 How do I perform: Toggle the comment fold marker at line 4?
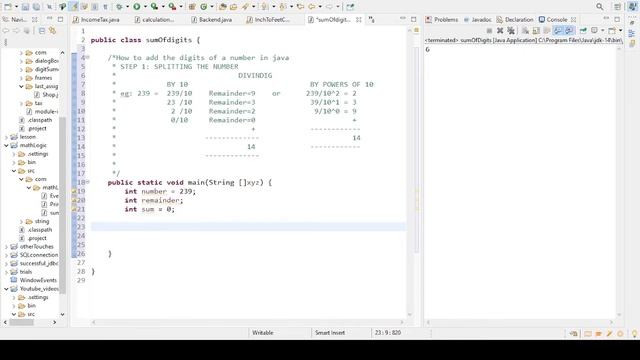[88, 58]
